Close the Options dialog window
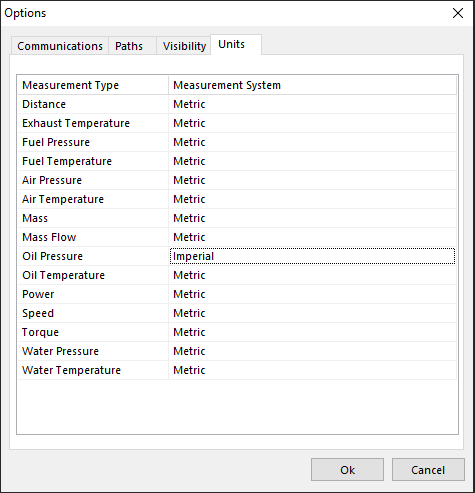Image resolution: width=475 pixels, height=493 pixels. point(458,13)
